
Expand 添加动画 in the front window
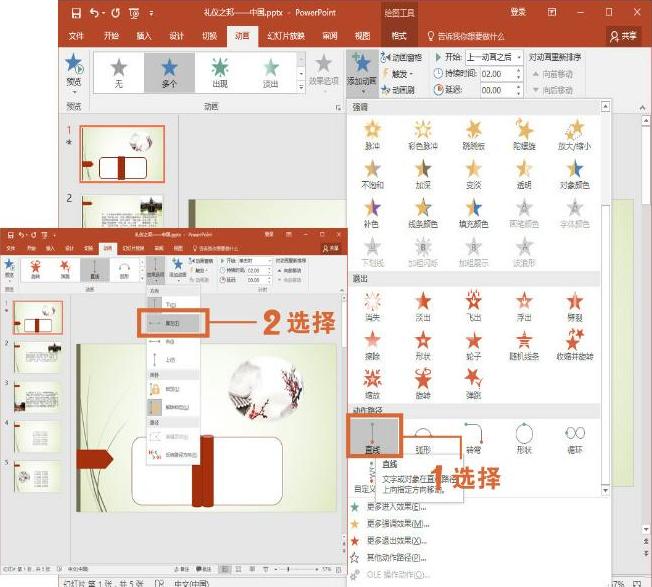click(x=178, y=269)
